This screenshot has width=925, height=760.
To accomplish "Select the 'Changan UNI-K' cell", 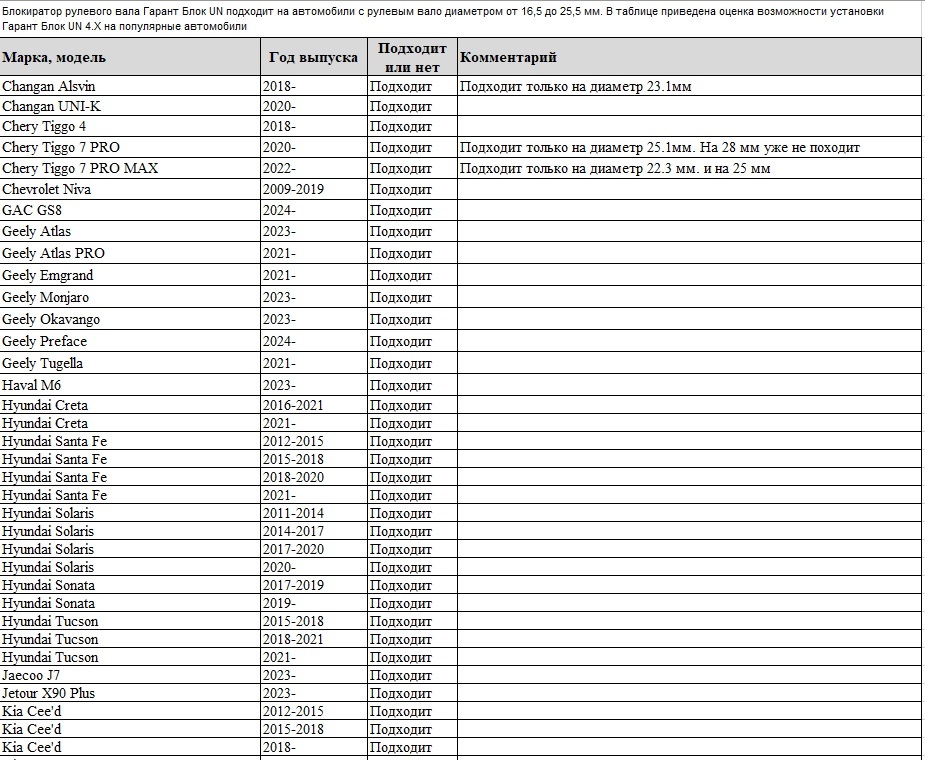I will [130, 106].
